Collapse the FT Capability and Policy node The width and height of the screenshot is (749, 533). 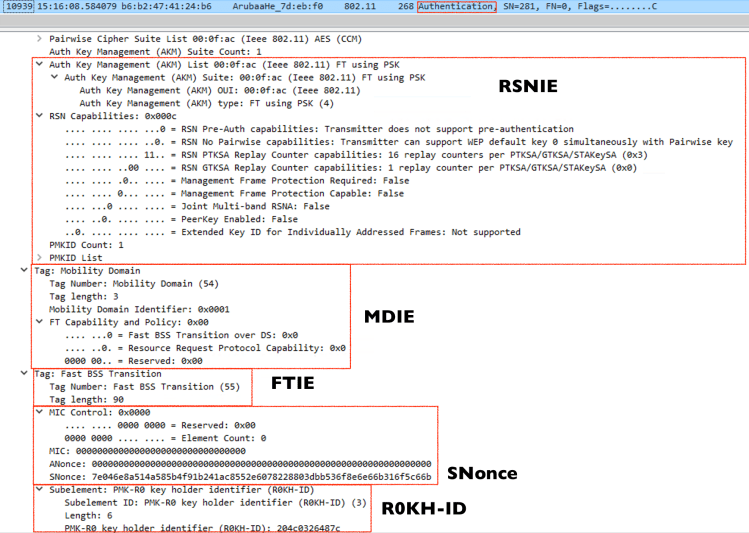click(38, 322)
